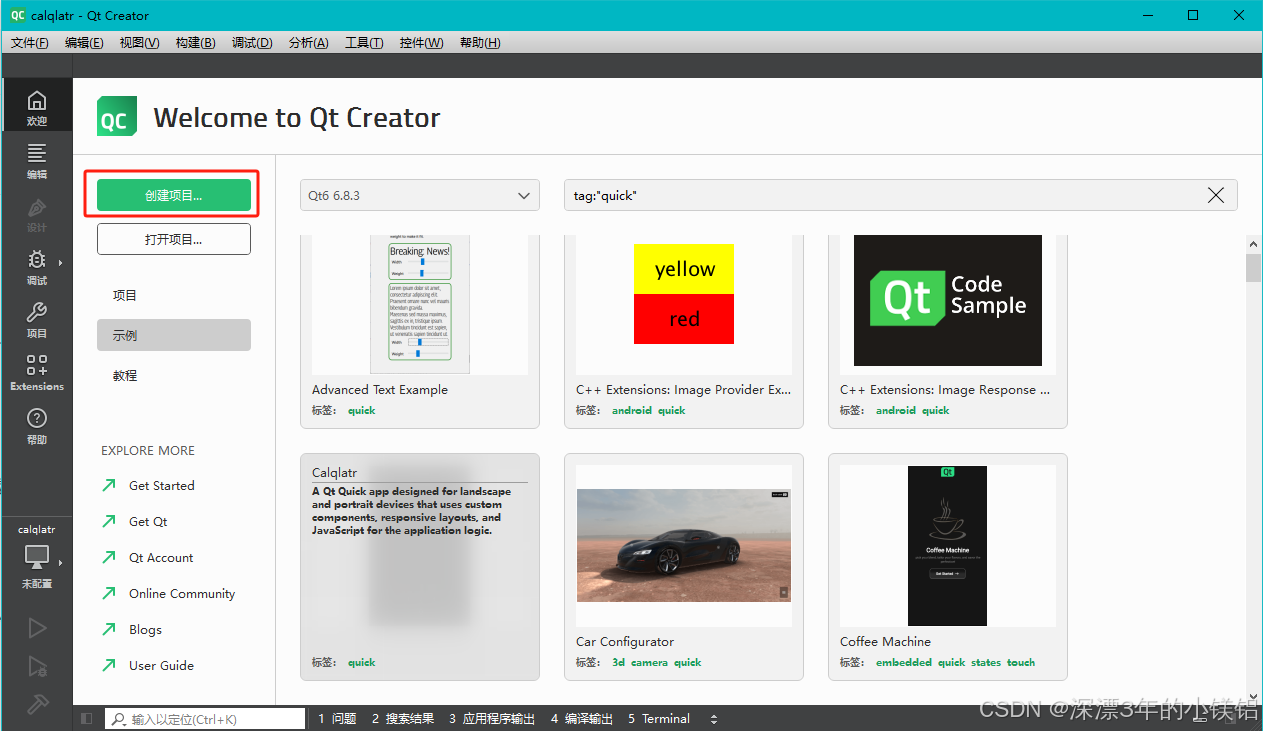Click the arrow icon next to Get Qt
1263x731 pixels.
(x=109, y=521)
